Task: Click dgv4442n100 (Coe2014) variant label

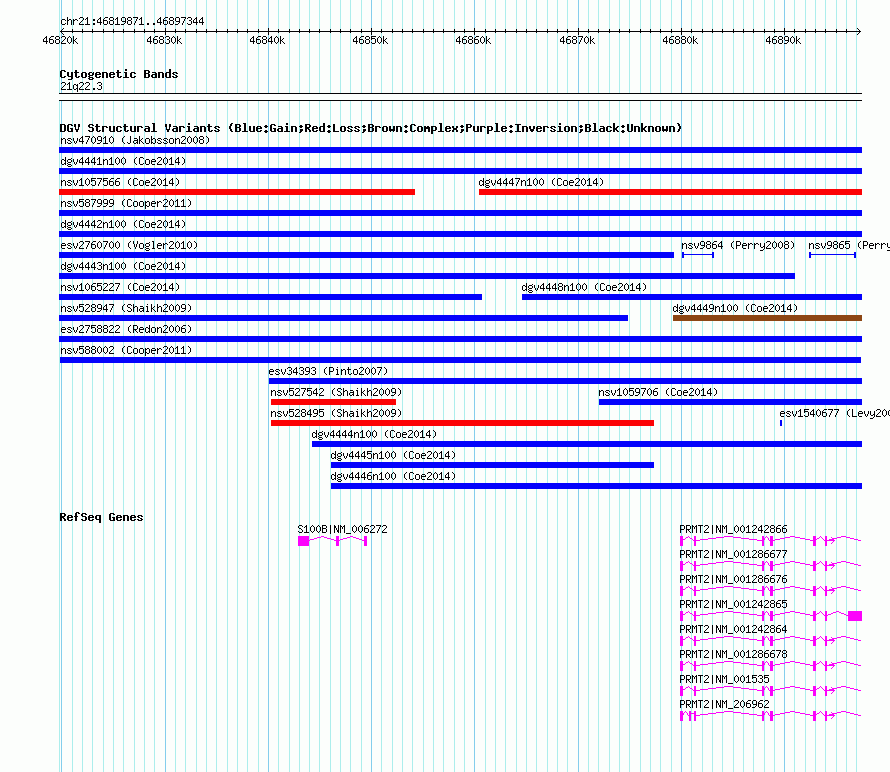Action: coord(123,224)
